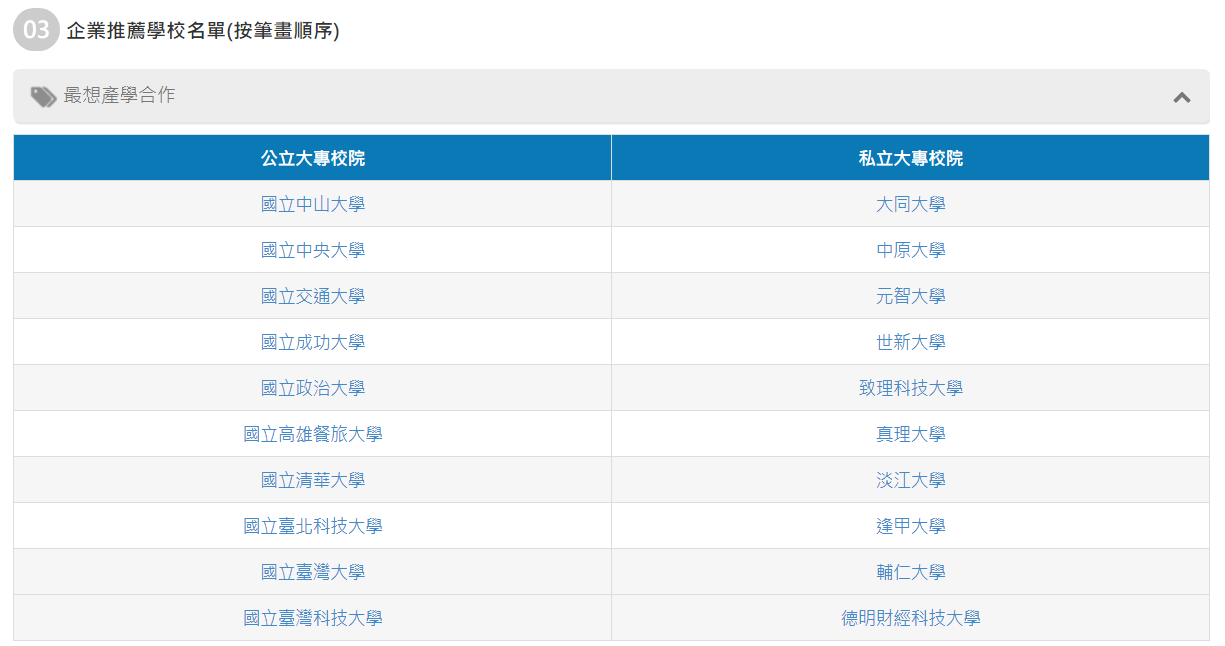
Task: Open the 國立臺灣大學 link
Action: tap(313, 572)
